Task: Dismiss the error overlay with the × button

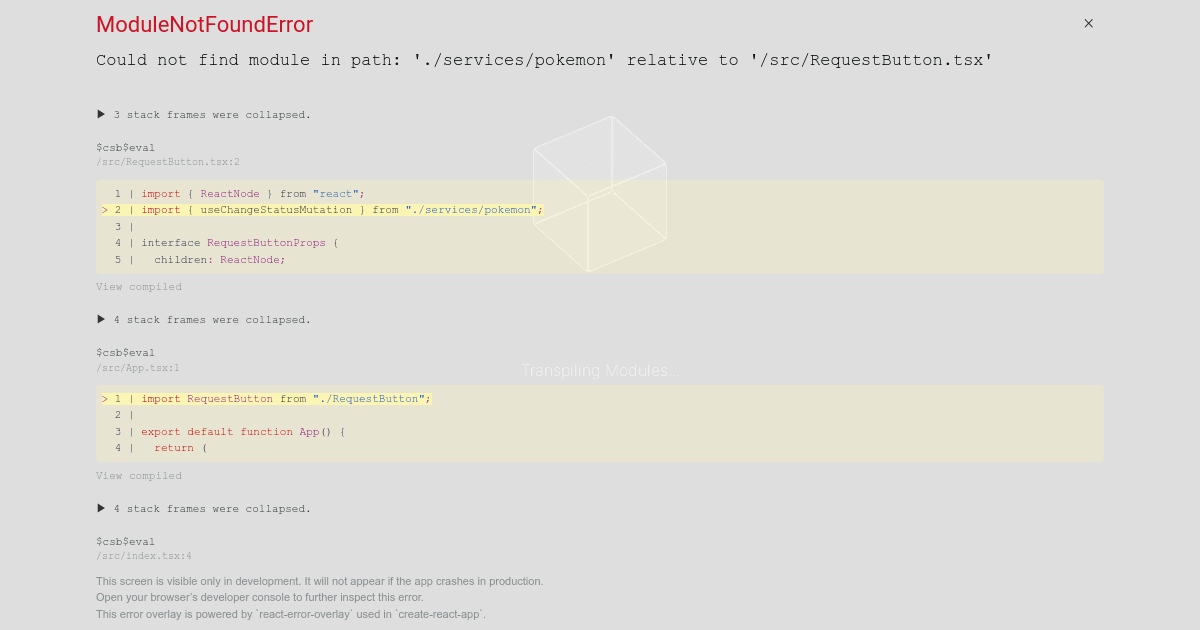Action: (x=1088, y=23)
